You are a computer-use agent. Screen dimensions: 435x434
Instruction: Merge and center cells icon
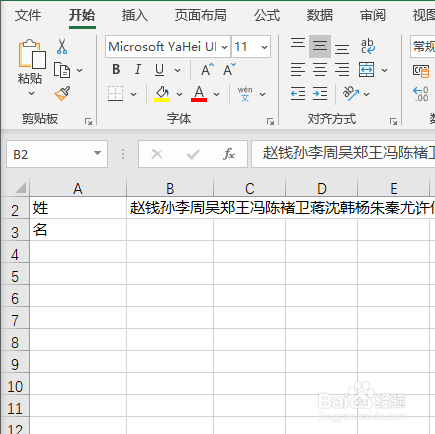coord(366,70)
